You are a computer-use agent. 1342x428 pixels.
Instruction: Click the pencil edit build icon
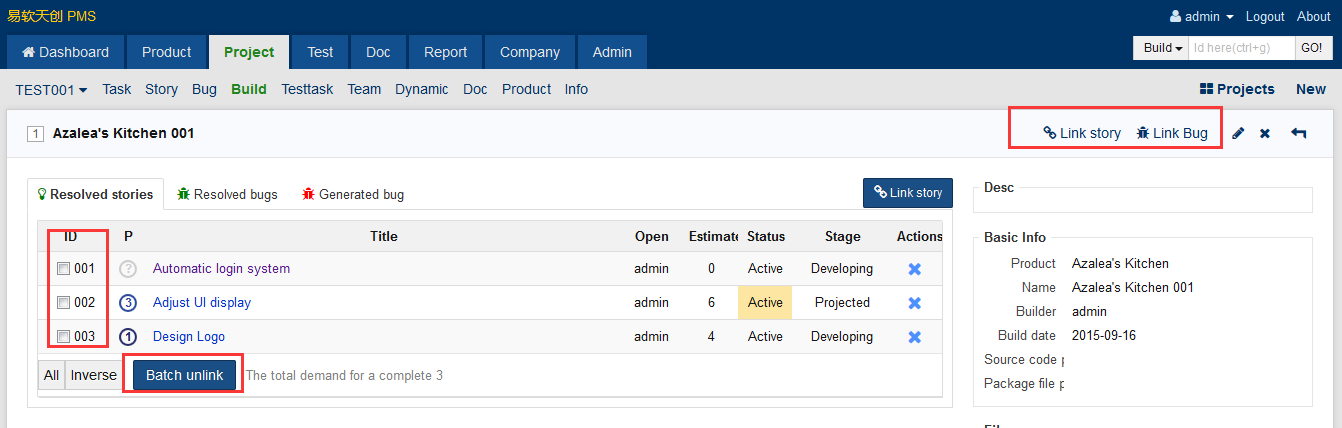click(x=1238, y=133)
